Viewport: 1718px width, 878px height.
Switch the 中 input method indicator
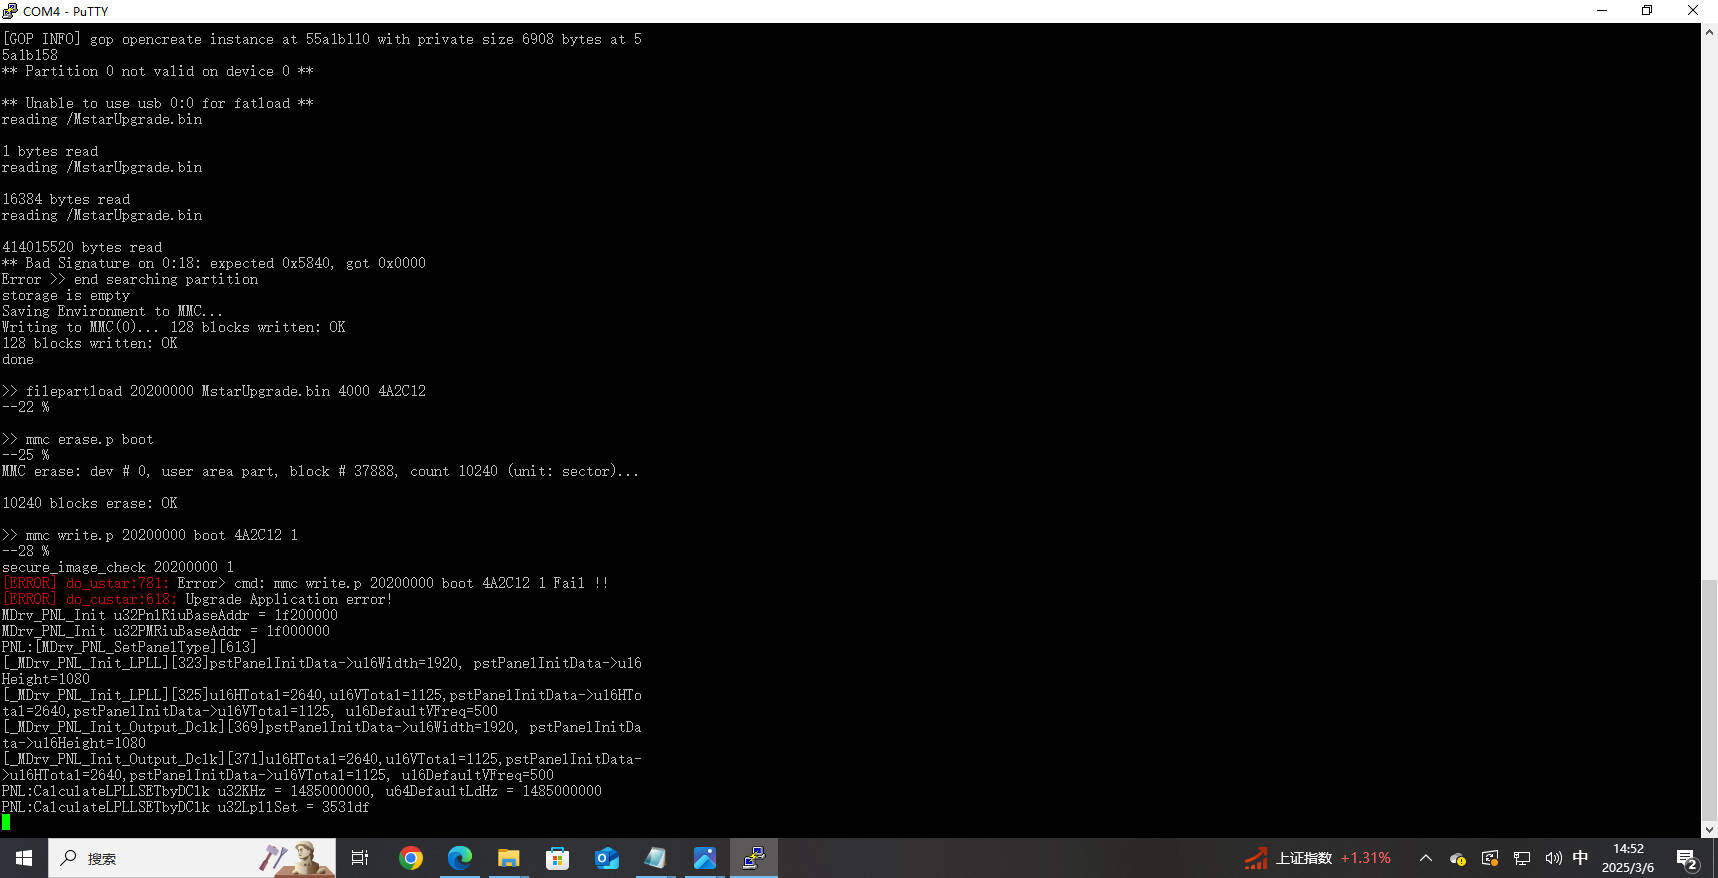1580,857
